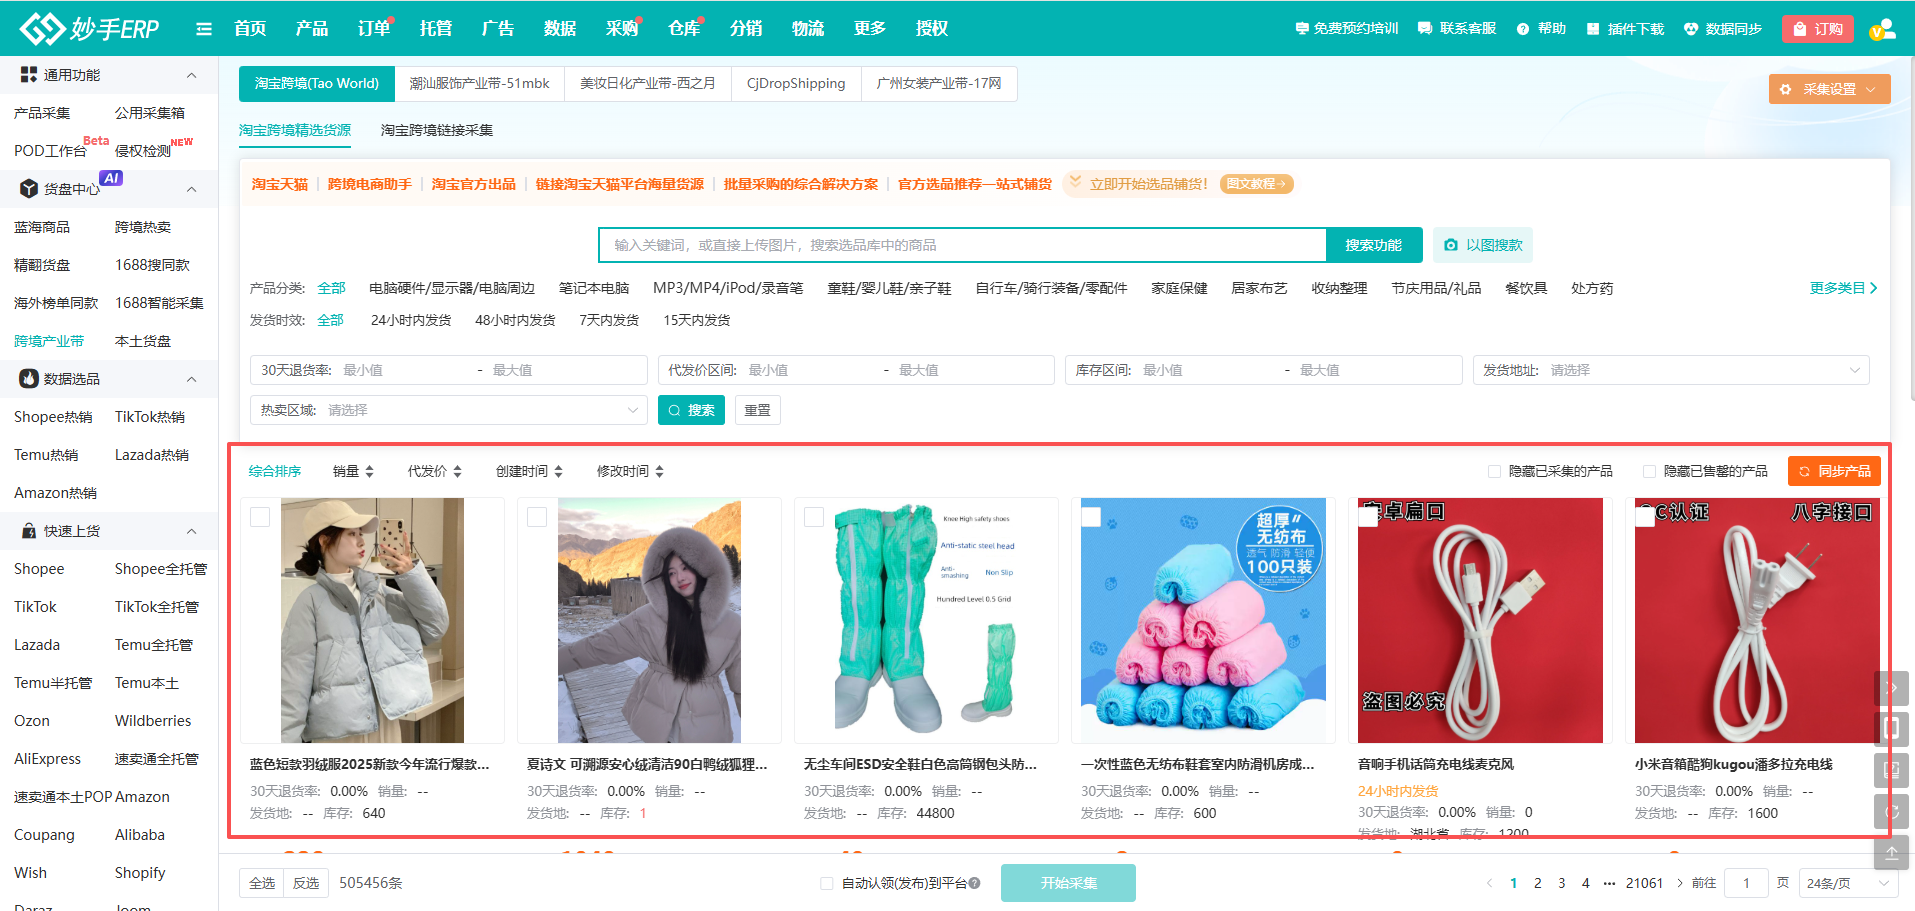
Task: Click the floating refresh circular-arrow icon
Action: coord(1891,811)
